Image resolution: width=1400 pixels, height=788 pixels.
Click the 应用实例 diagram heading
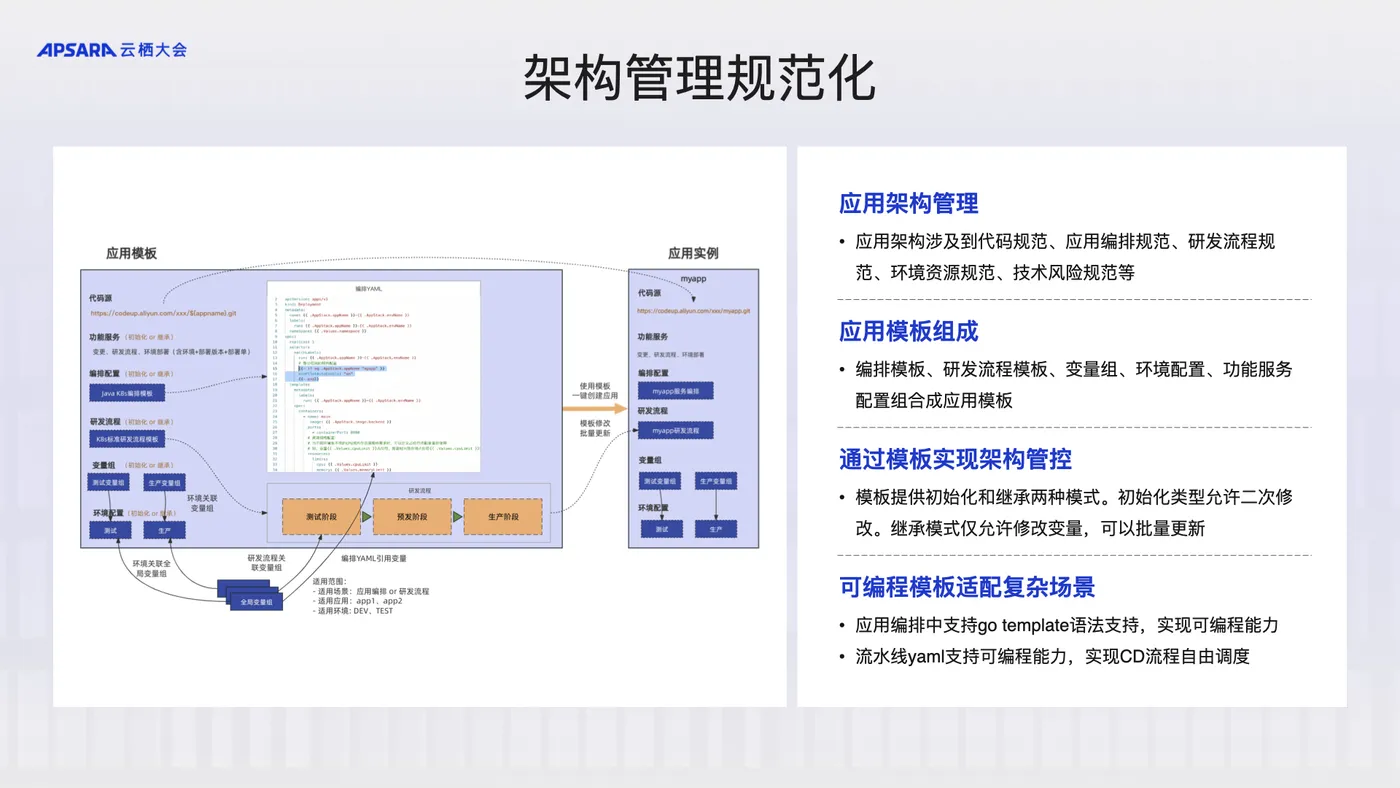(693, 254)
